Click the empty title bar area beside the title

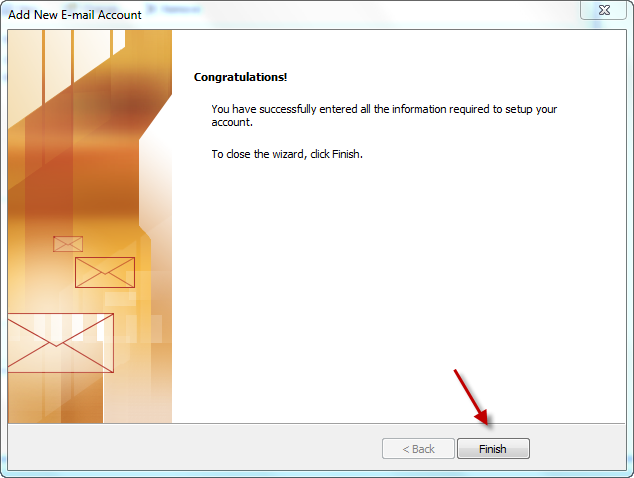point(360,15)
